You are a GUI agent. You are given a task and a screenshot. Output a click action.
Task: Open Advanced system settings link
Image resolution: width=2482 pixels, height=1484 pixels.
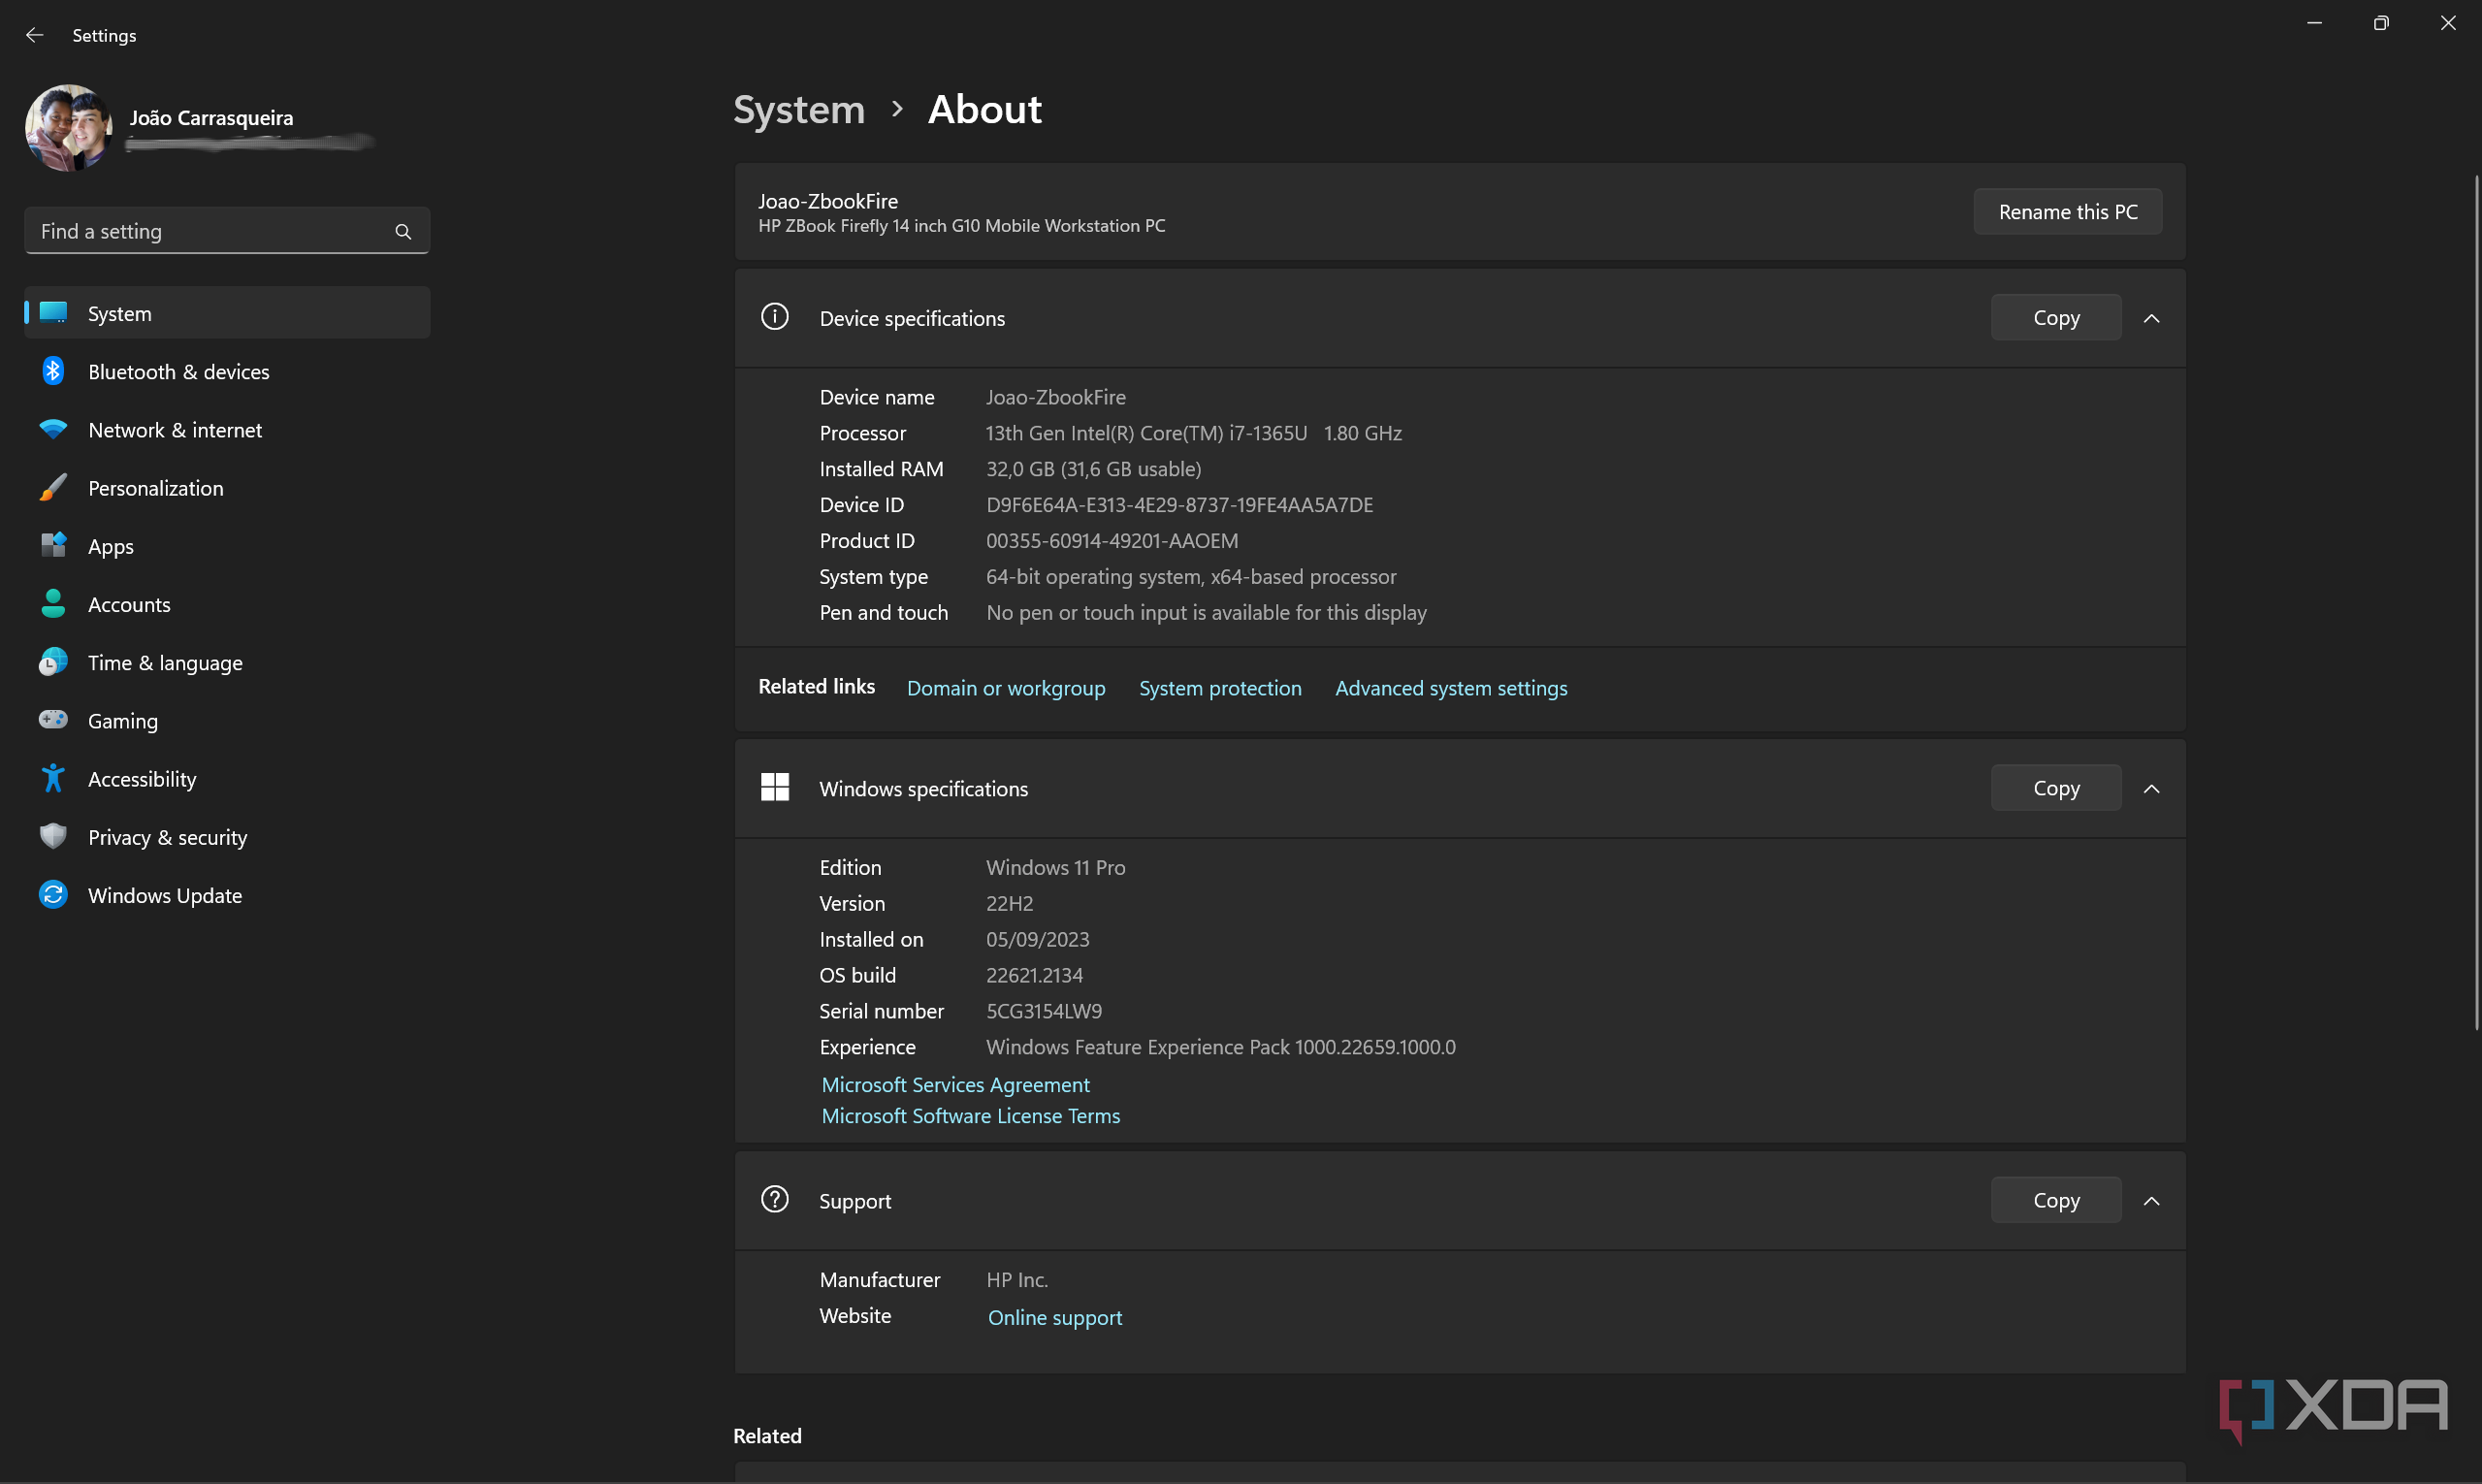(x=1451, y=688)
